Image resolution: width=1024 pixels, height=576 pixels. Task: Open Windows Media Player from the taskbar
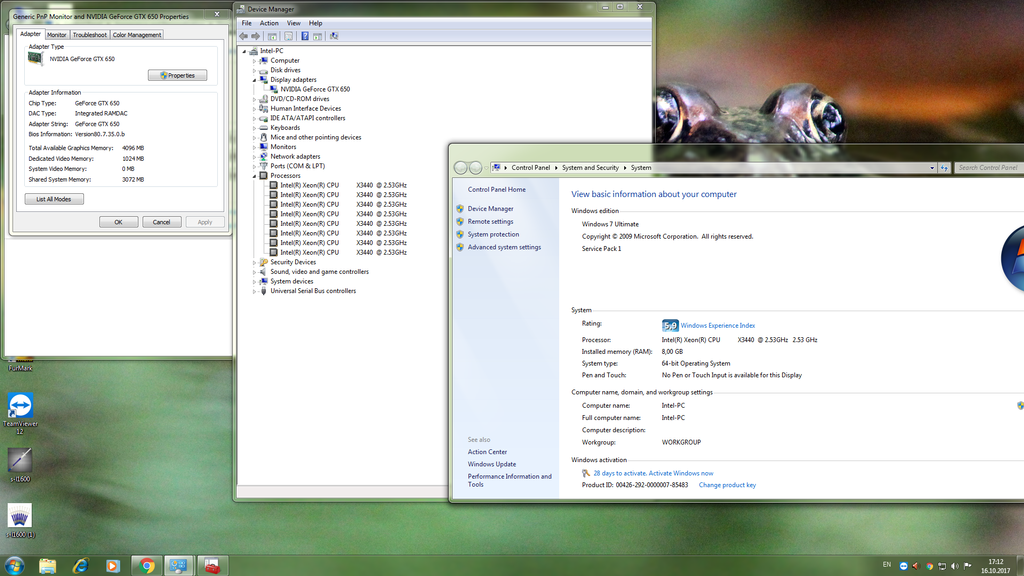[x=112, y=566]
